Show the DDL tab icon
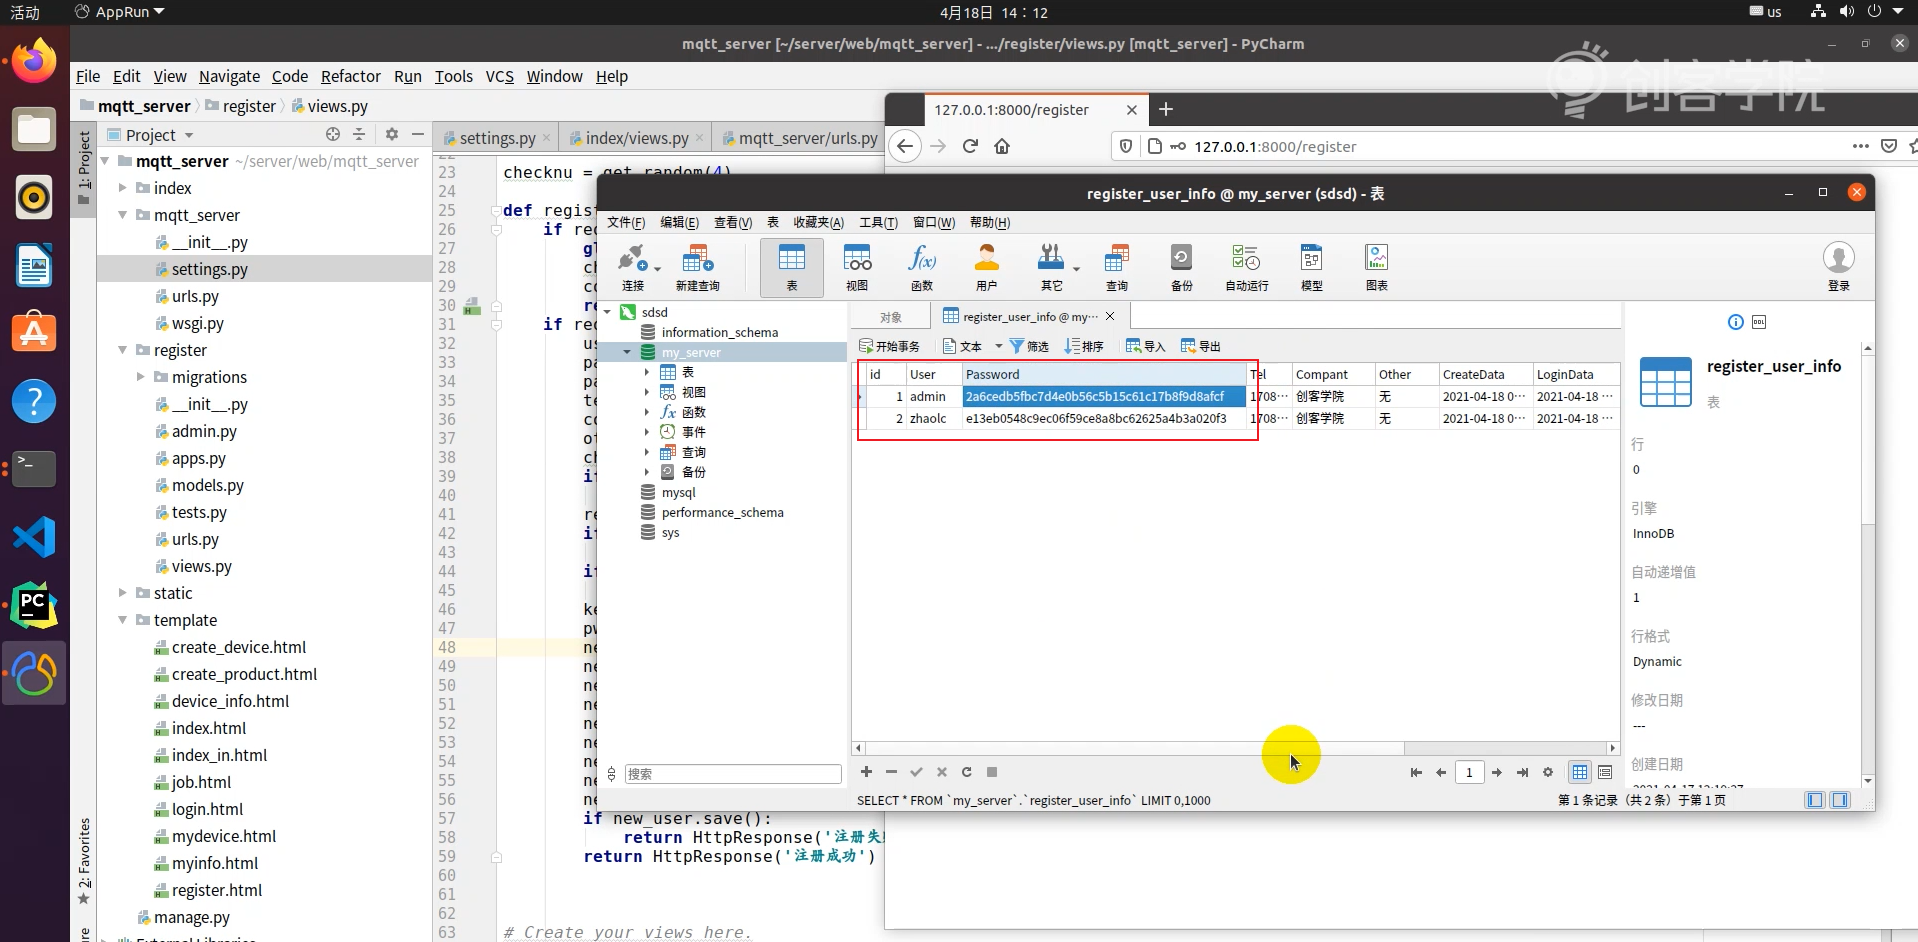This screenshot has height=942, width=1918. click(1759, 322)
